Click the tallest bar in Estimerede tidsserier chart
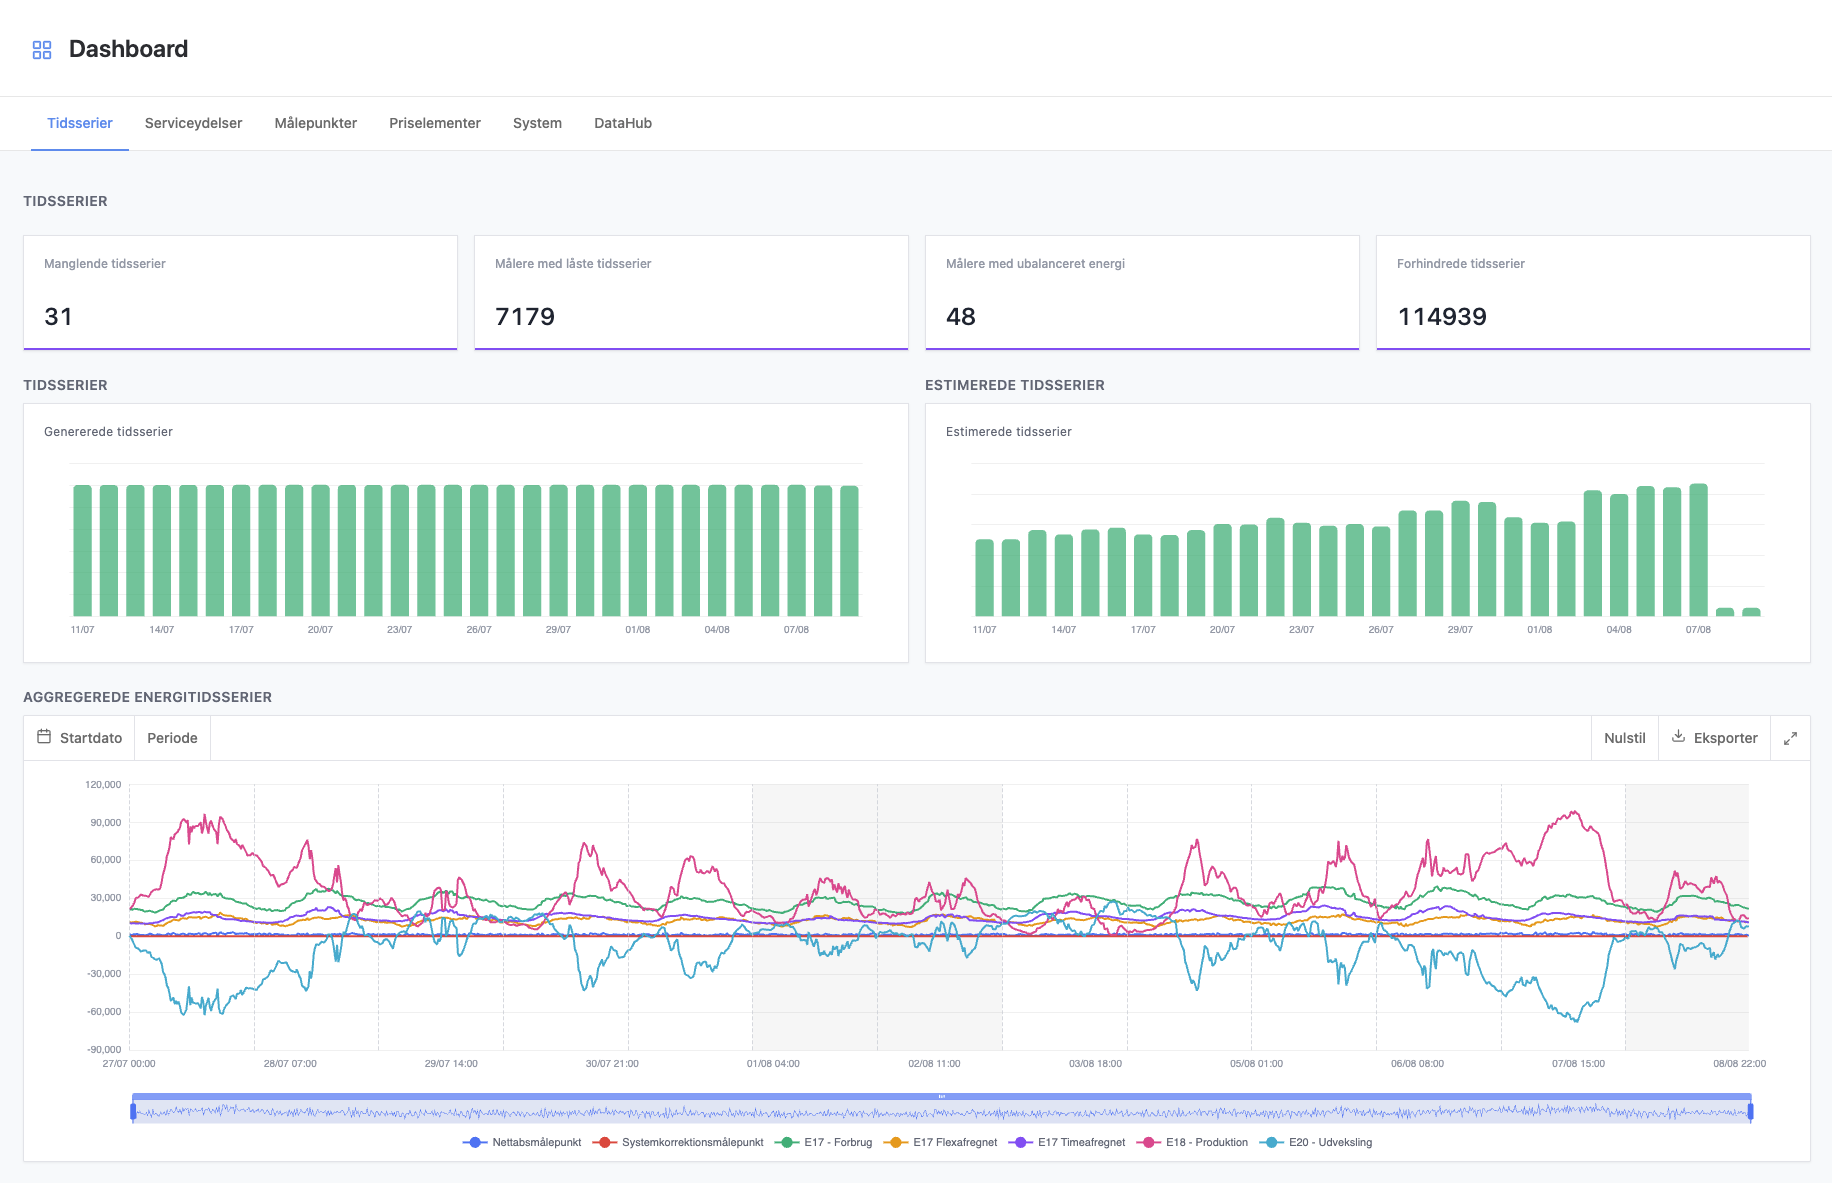1832x1183 pixels. pos(1698,550)
